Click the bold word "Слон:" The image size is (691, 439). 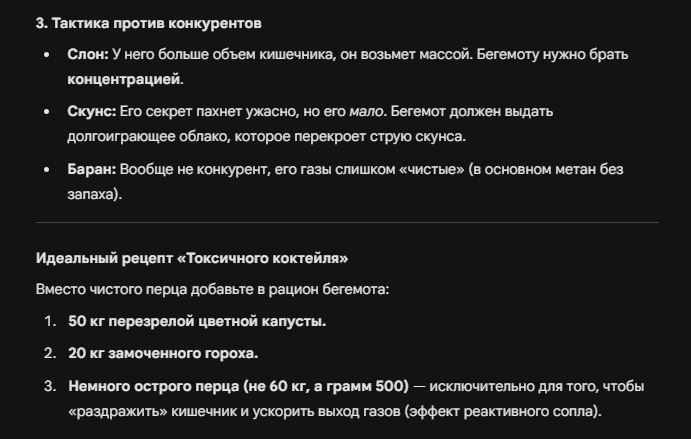pyautogui.click(x=88, y=54)
